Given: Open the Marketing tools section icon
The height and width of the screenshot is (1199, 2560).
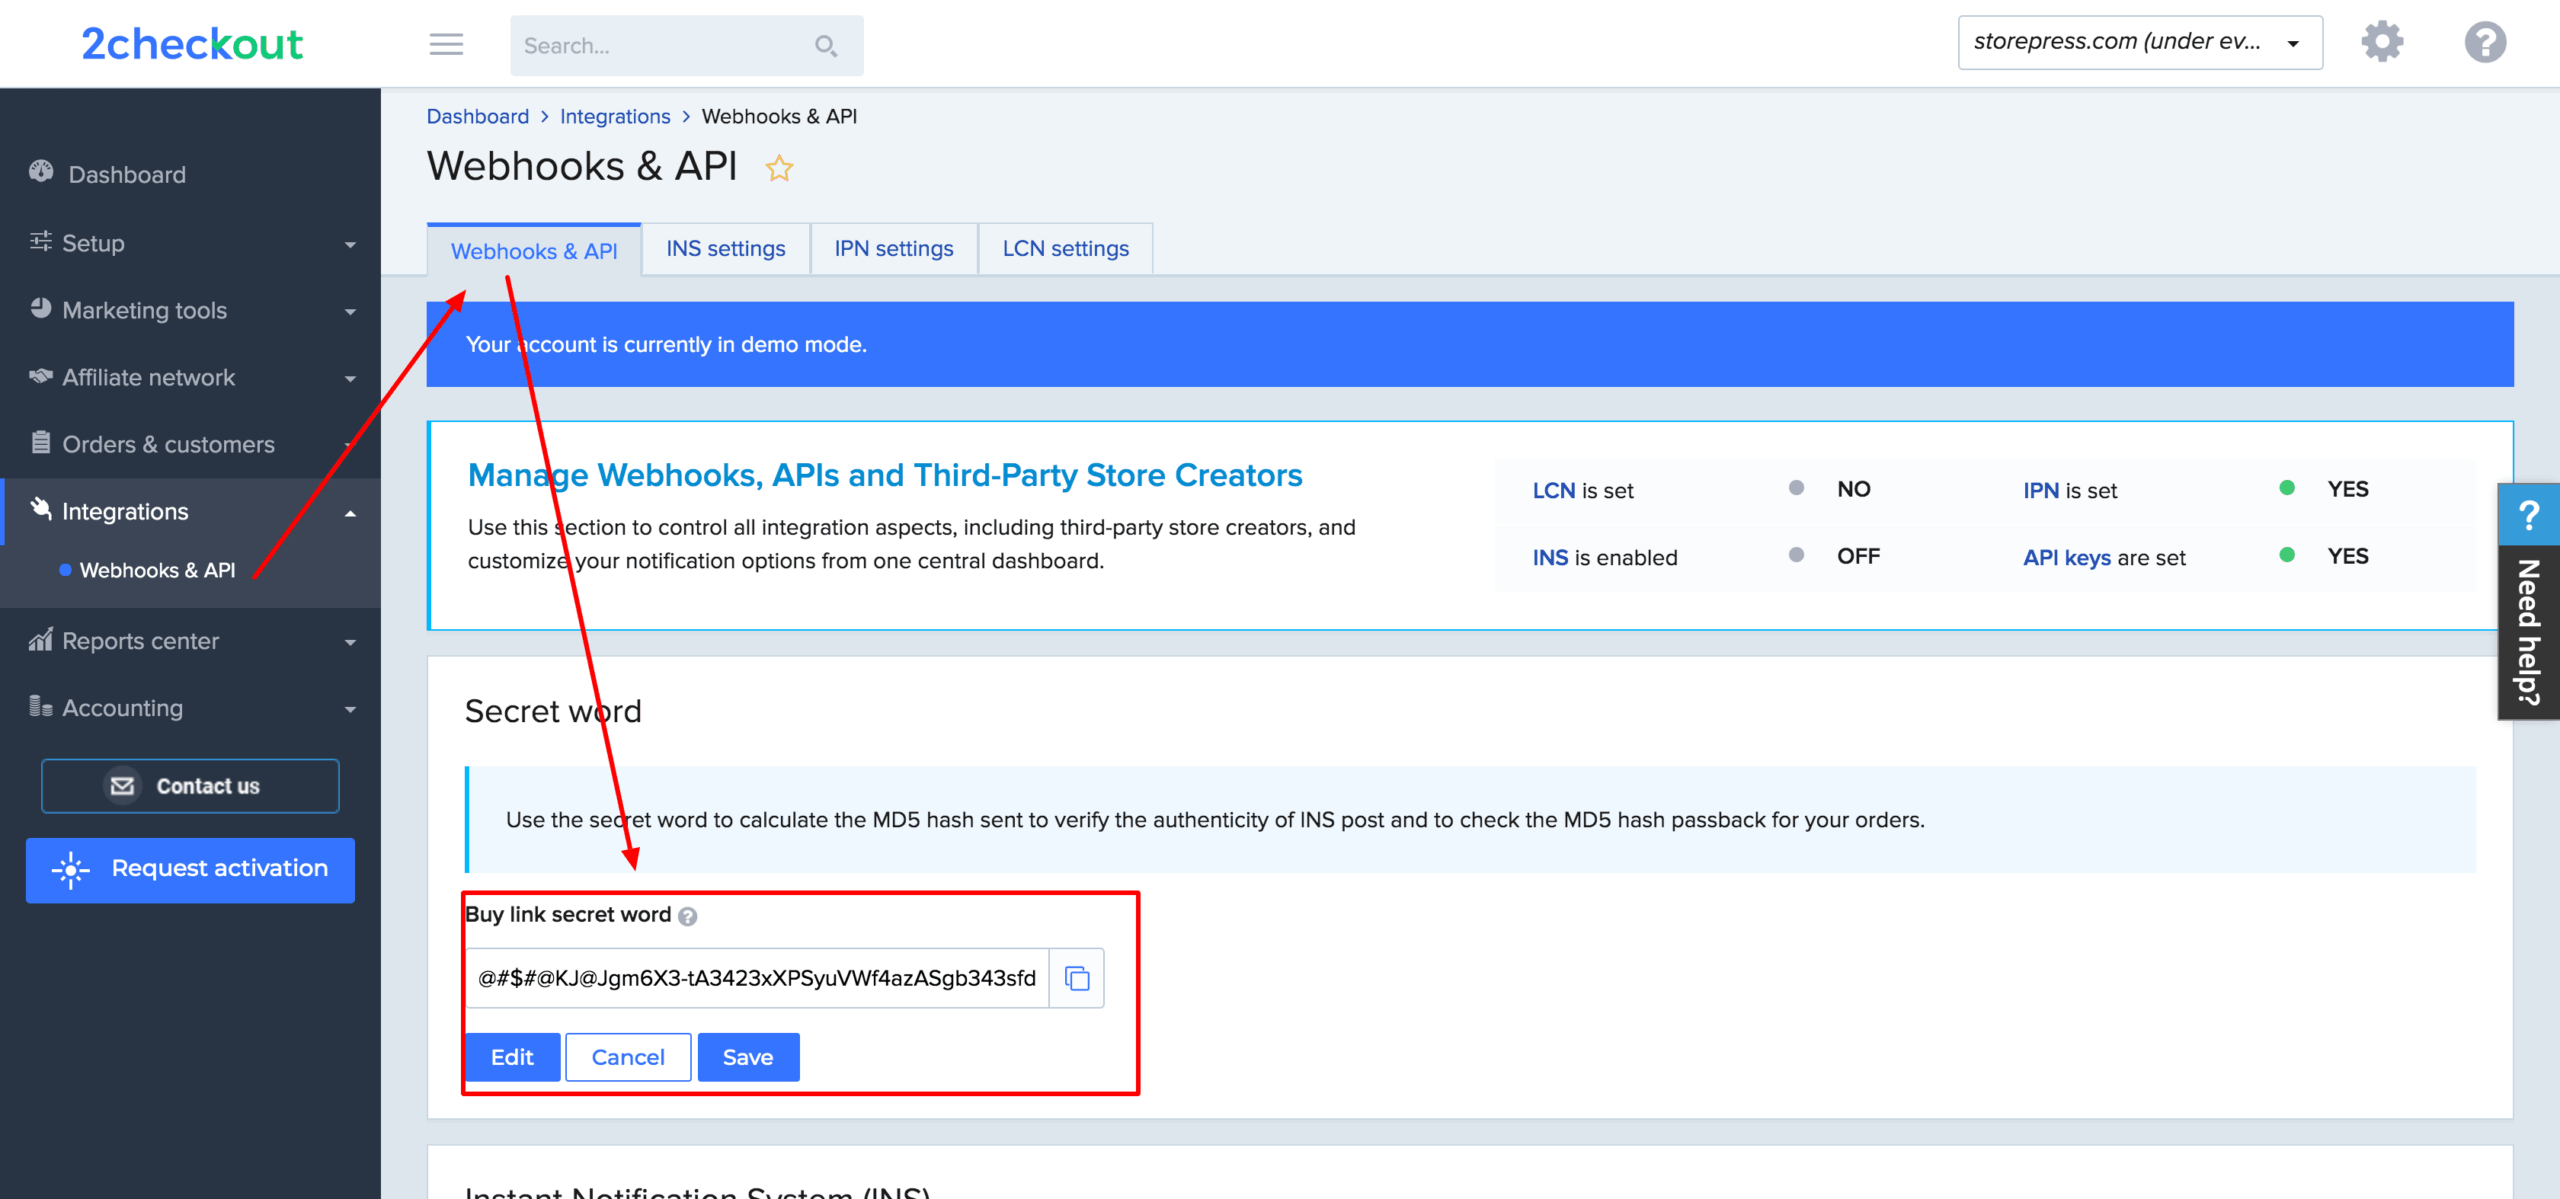Looking at the screenshot, I should click(40, 309).
